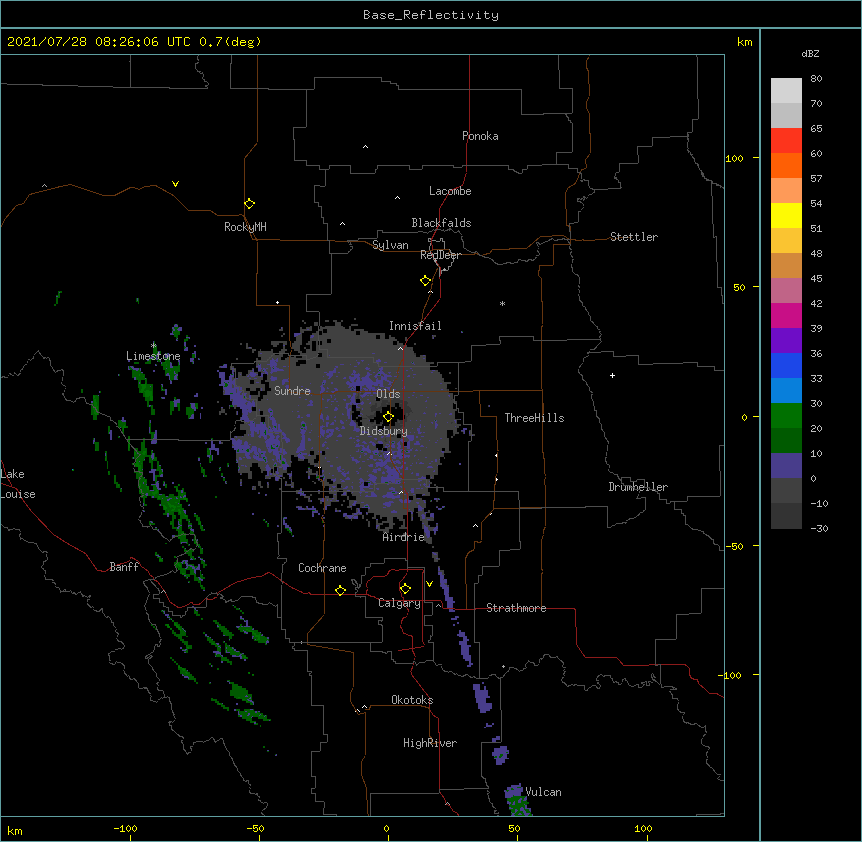Click the Lake Louise label
Screen dimensions: 862x842
click(x=18, y=484)
